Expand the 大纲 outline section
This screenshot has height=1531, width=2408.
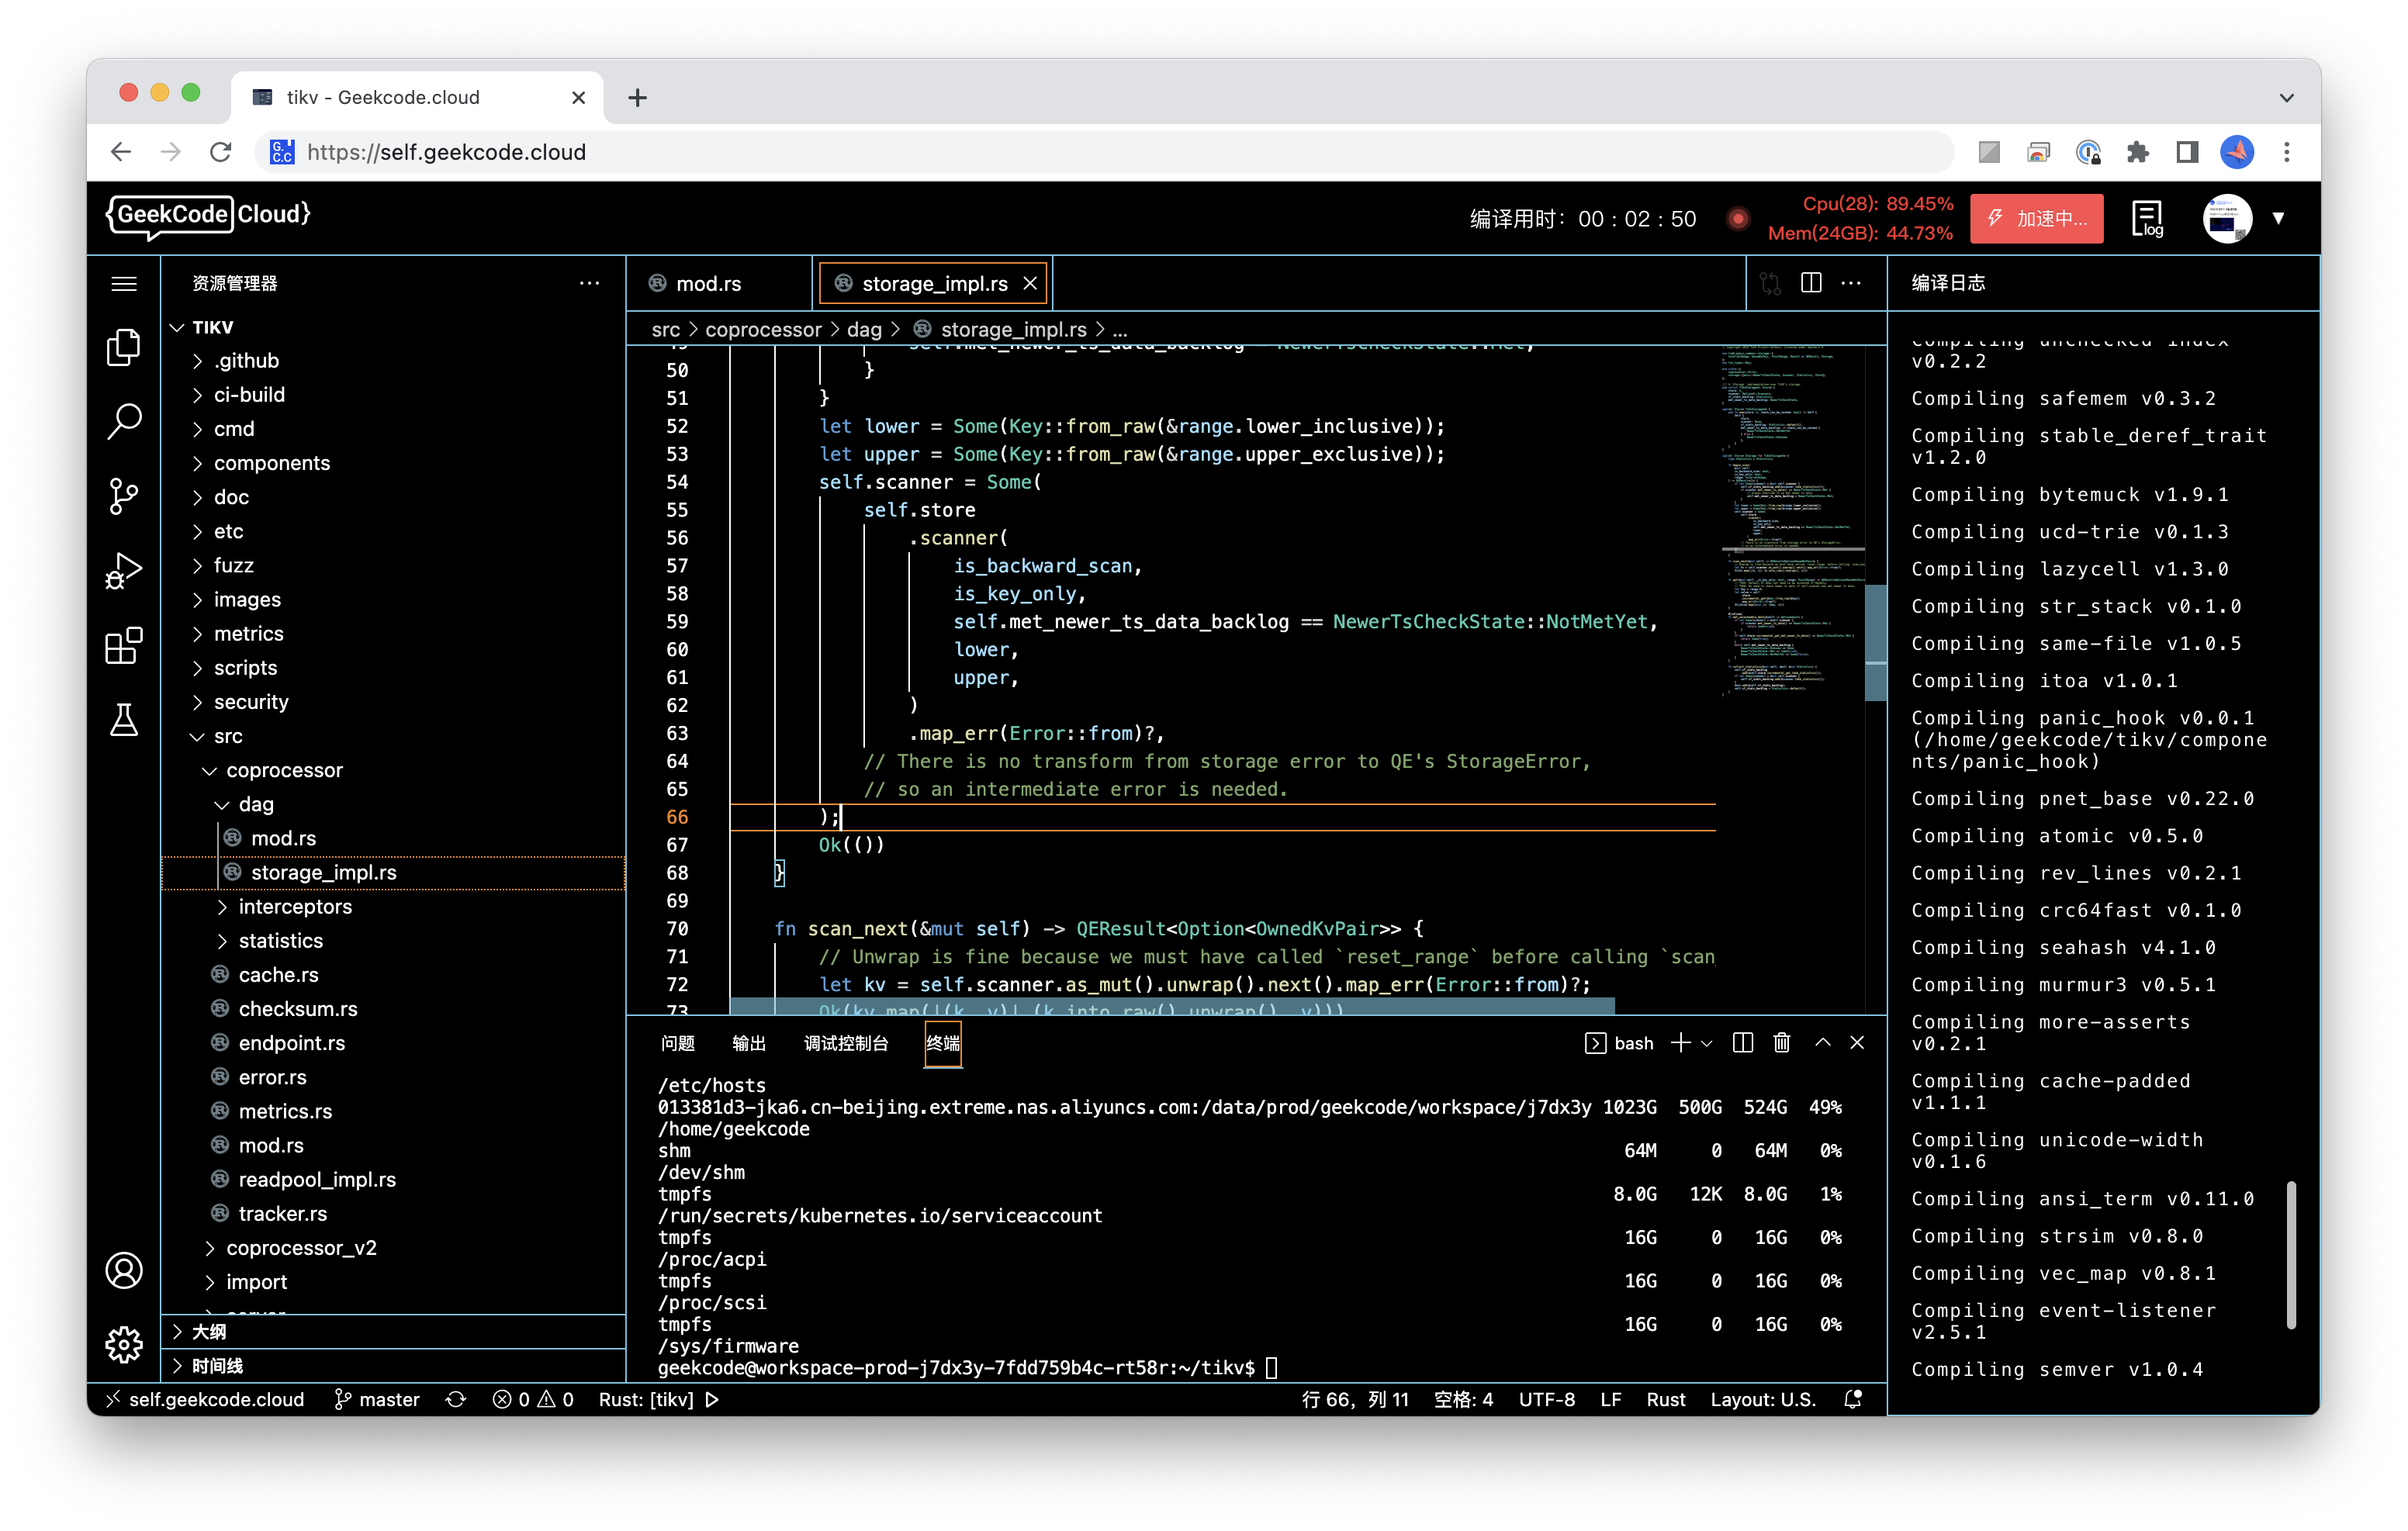click(209, 1331)
